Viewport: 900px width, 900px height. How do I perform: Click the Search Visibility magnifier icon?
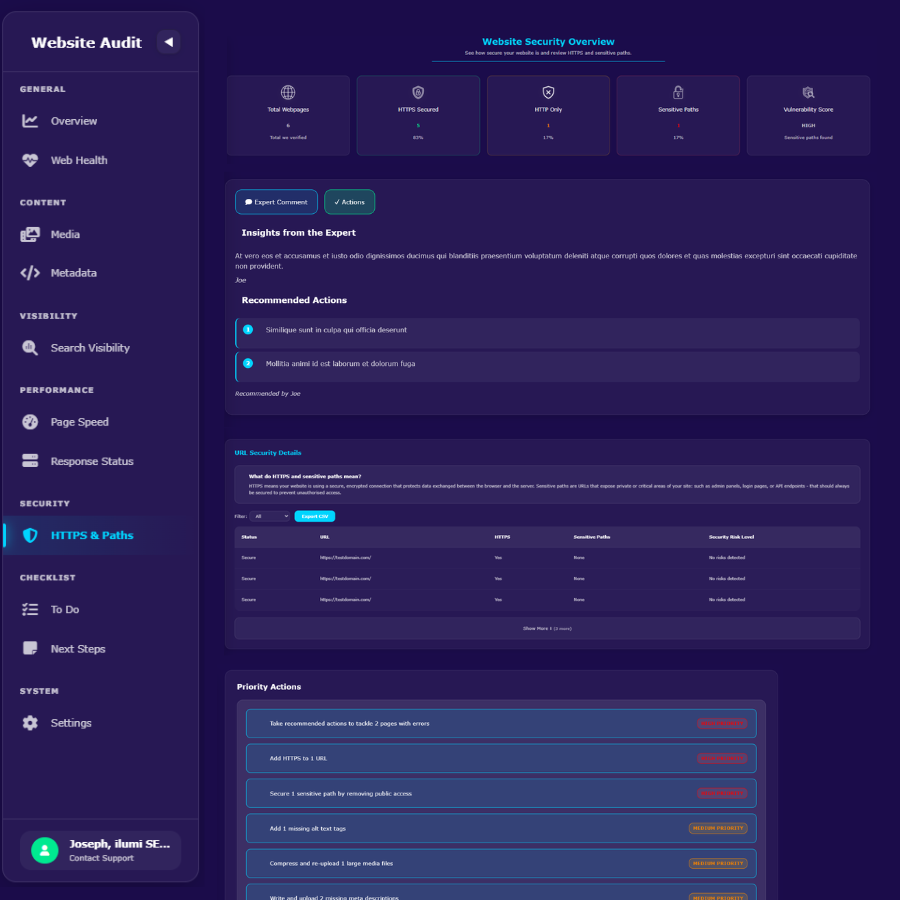click(x=31, y=347)
